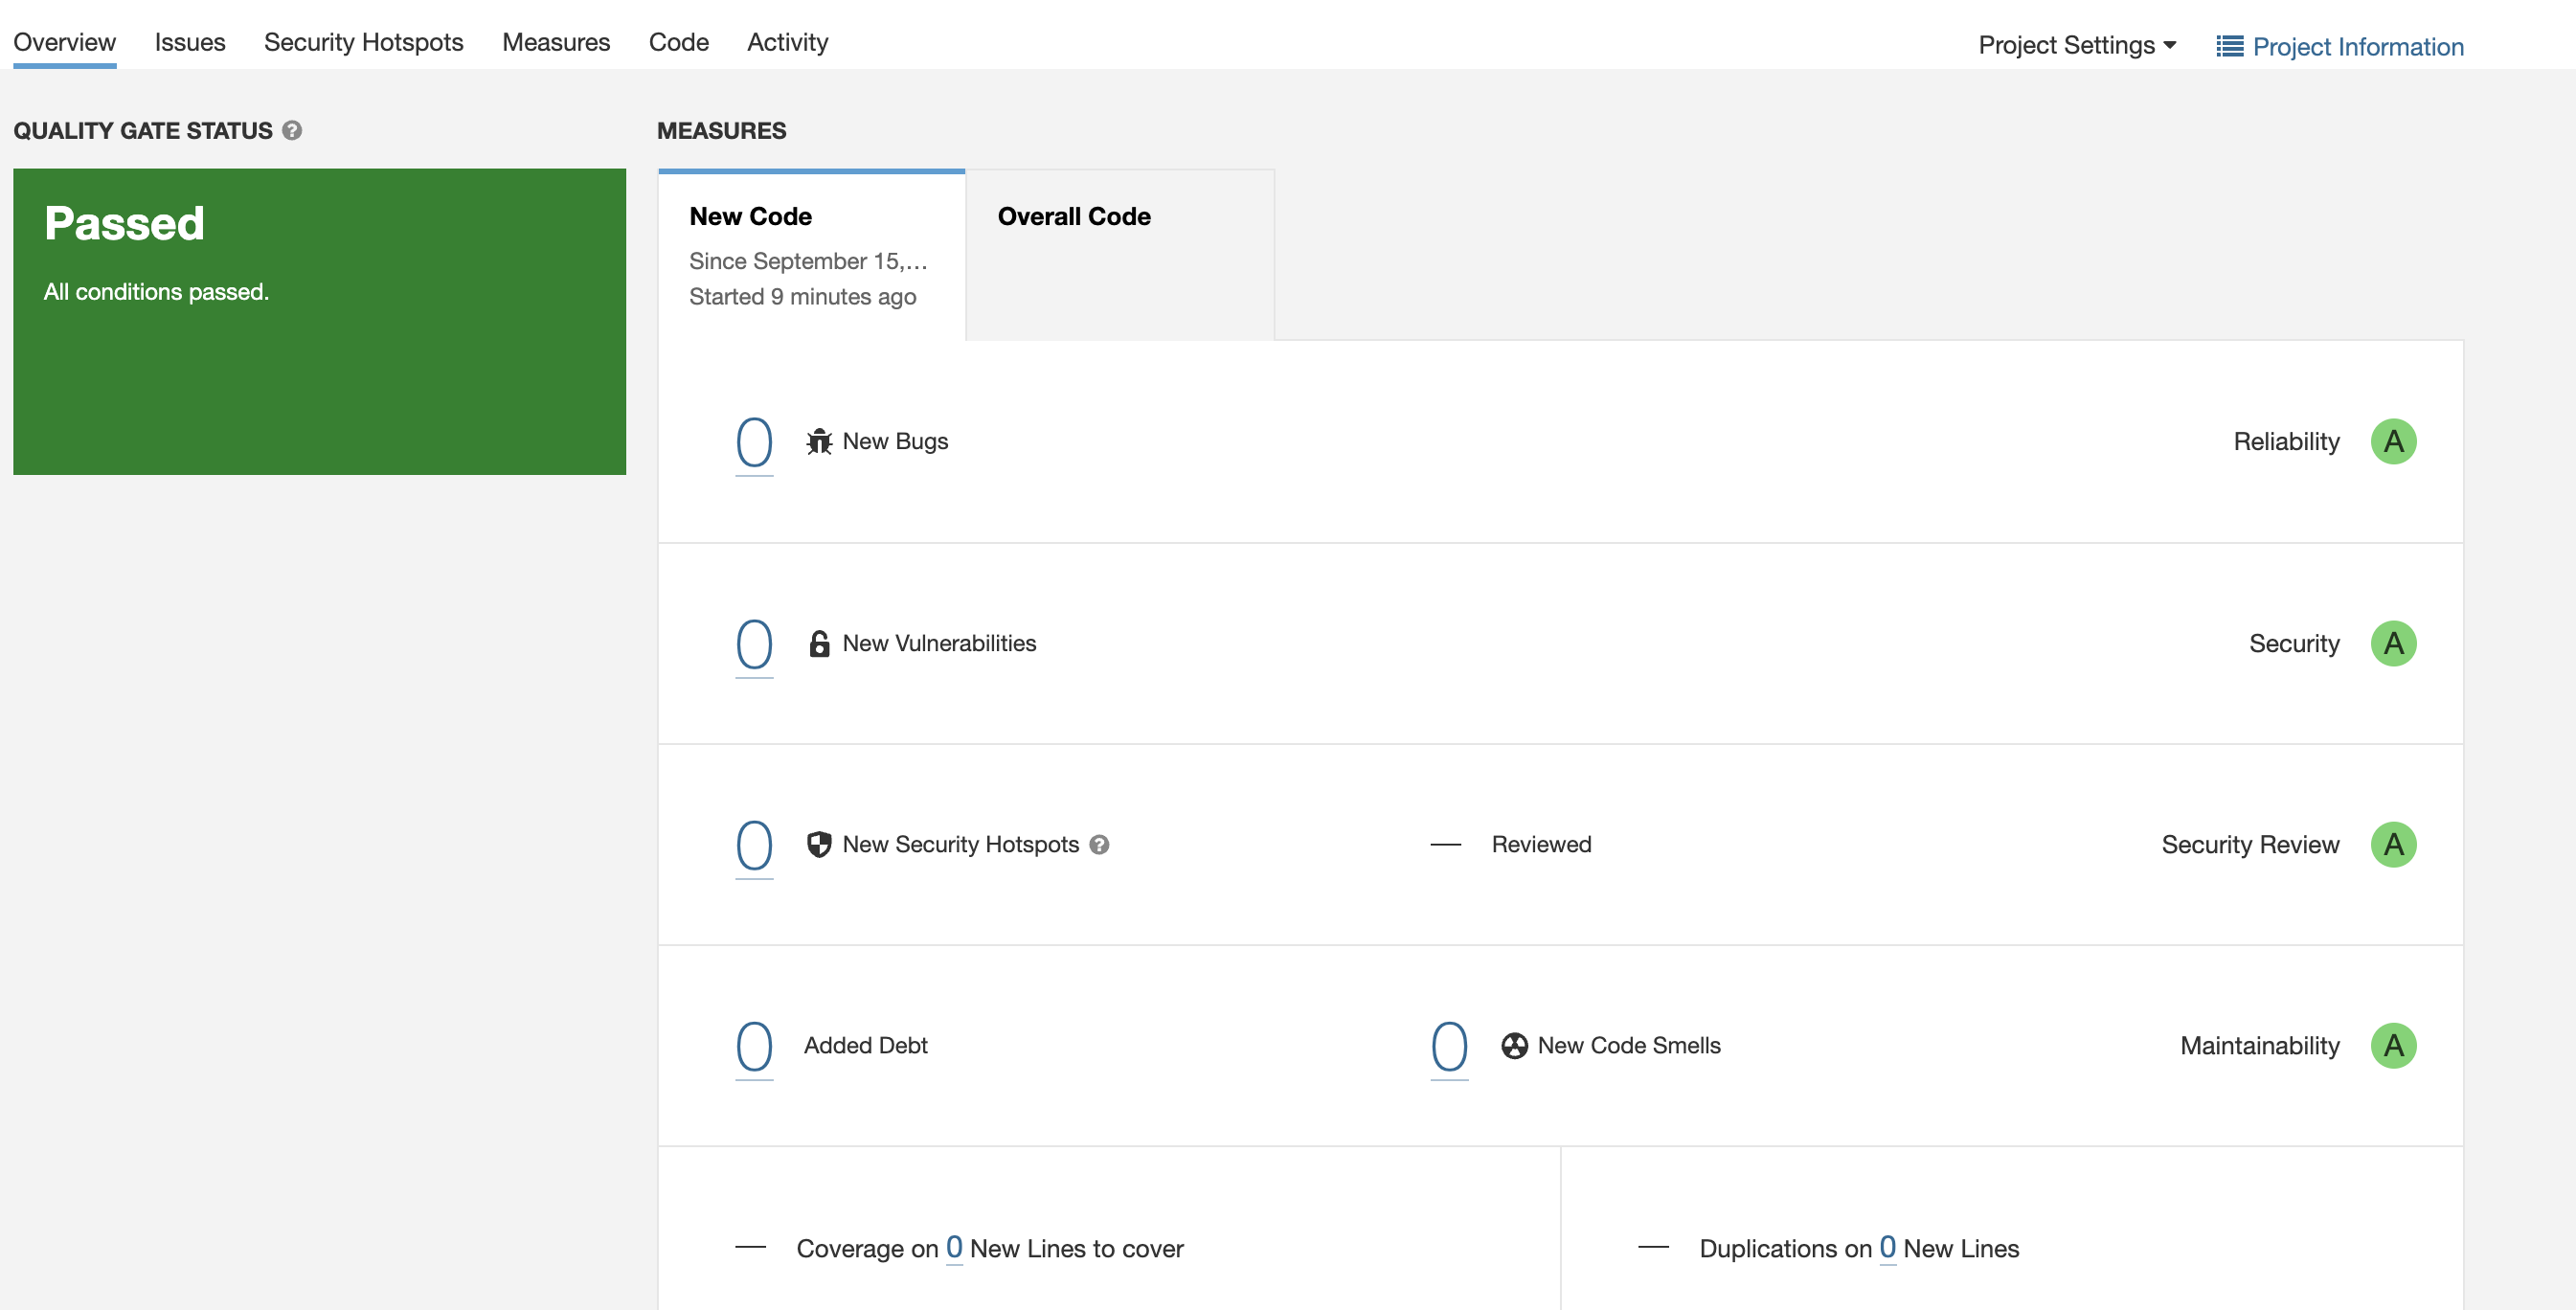Click the zero in Coverage New Lines

pyautogui.click(x=954, y=1247)
